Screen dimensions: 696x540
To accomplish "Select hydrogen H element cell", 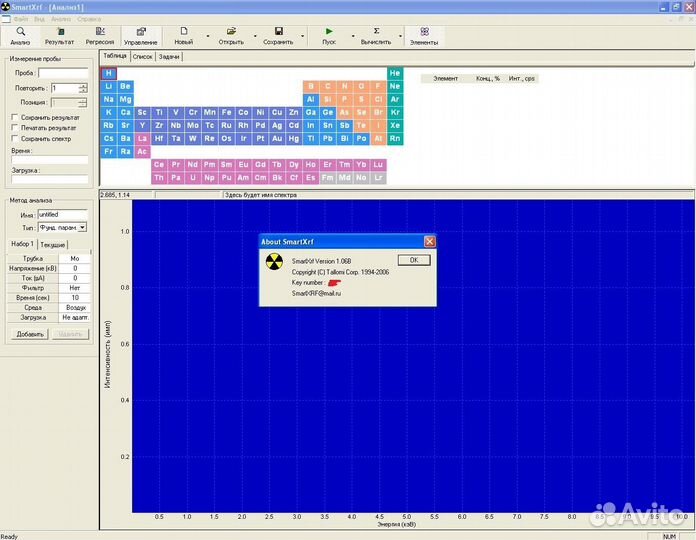I will (x=108, y=73).
